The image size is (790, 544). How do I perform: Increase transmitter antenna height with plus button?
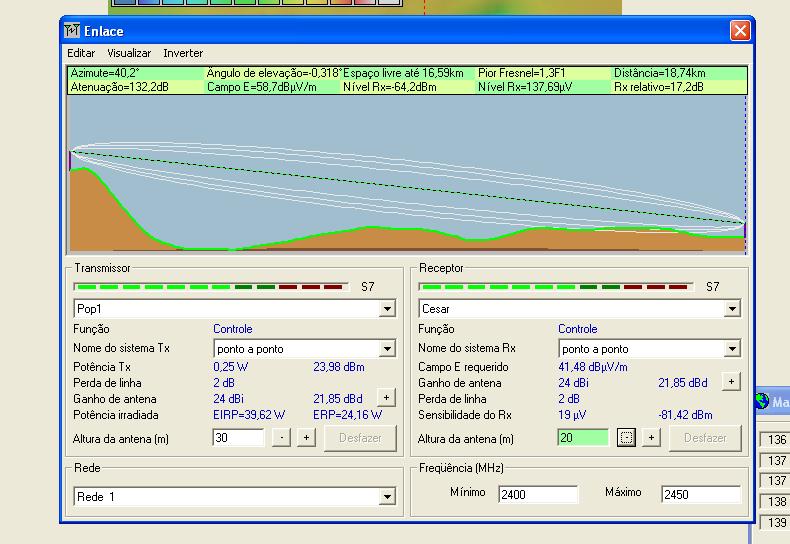click(x=306, y=438)
